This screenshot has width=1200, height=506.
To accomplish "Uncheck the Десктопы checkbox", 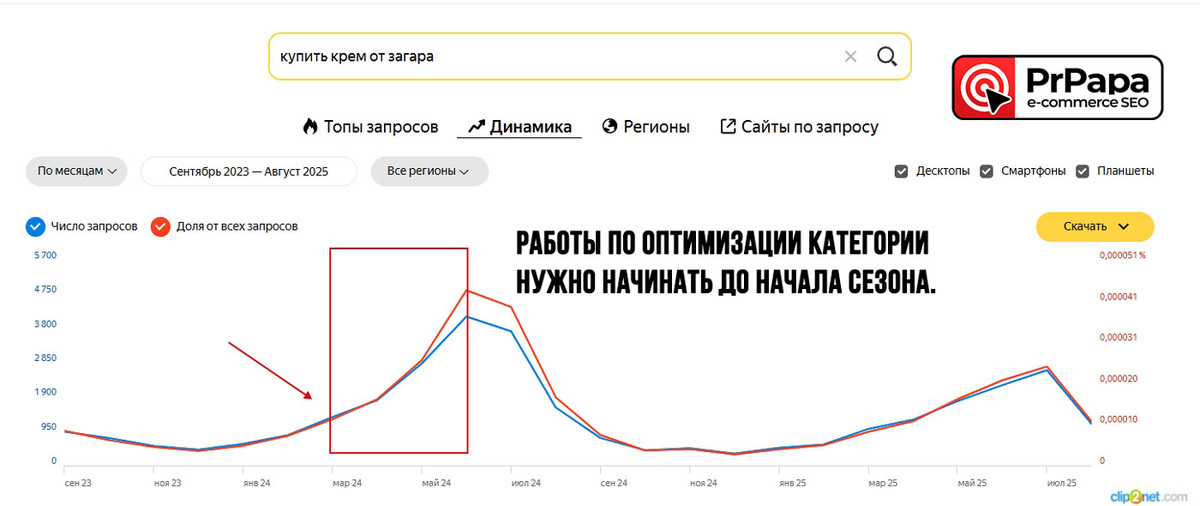I will 901,171.
